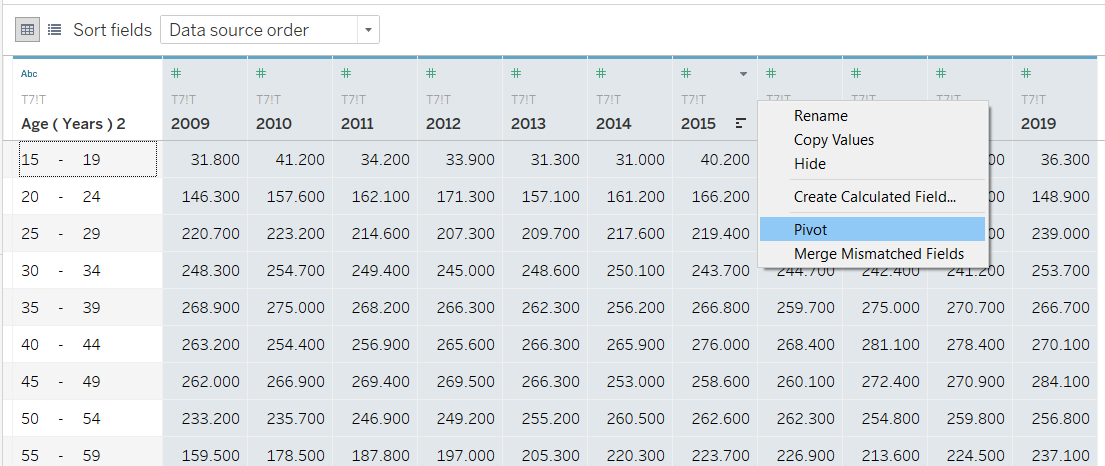Switch to the metadata list view

pyautogui.click(x=54, y=30)
